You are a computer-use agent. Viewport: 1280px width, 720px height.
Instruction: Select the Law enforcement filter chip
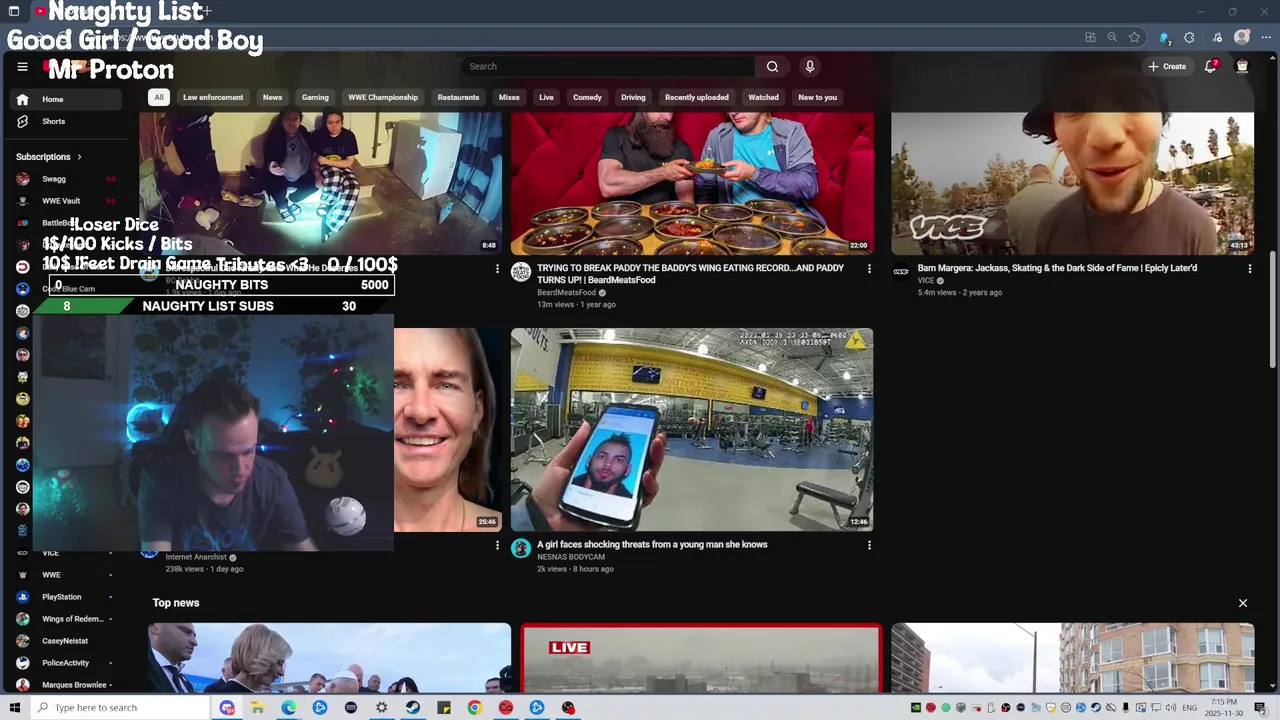pyautogui.click(x=213, y=97)
